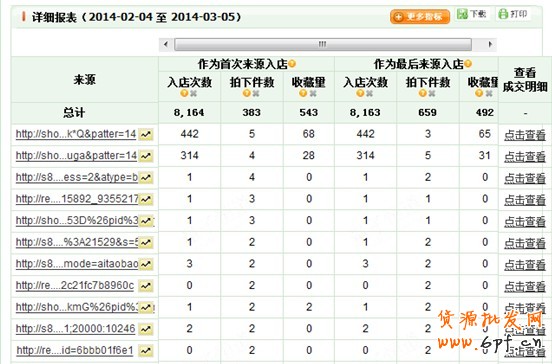Screen dimensions: 552x364
Task: Open source link http://sho...53D%26pid%3
Action: (77, 221)
